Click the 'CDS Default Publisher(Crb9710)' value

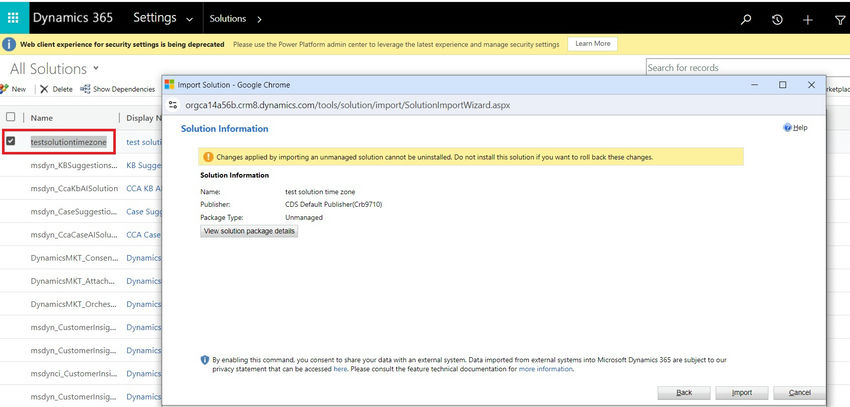click(333, 204)
